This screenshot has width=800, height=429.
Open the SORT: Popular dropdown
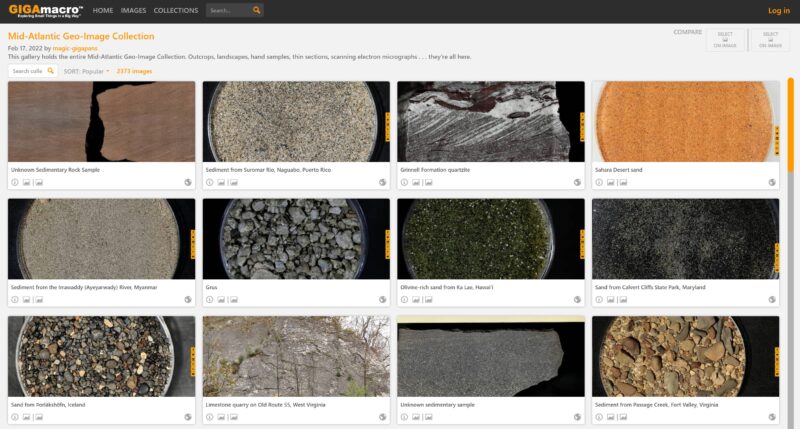[x=87, y=71]
